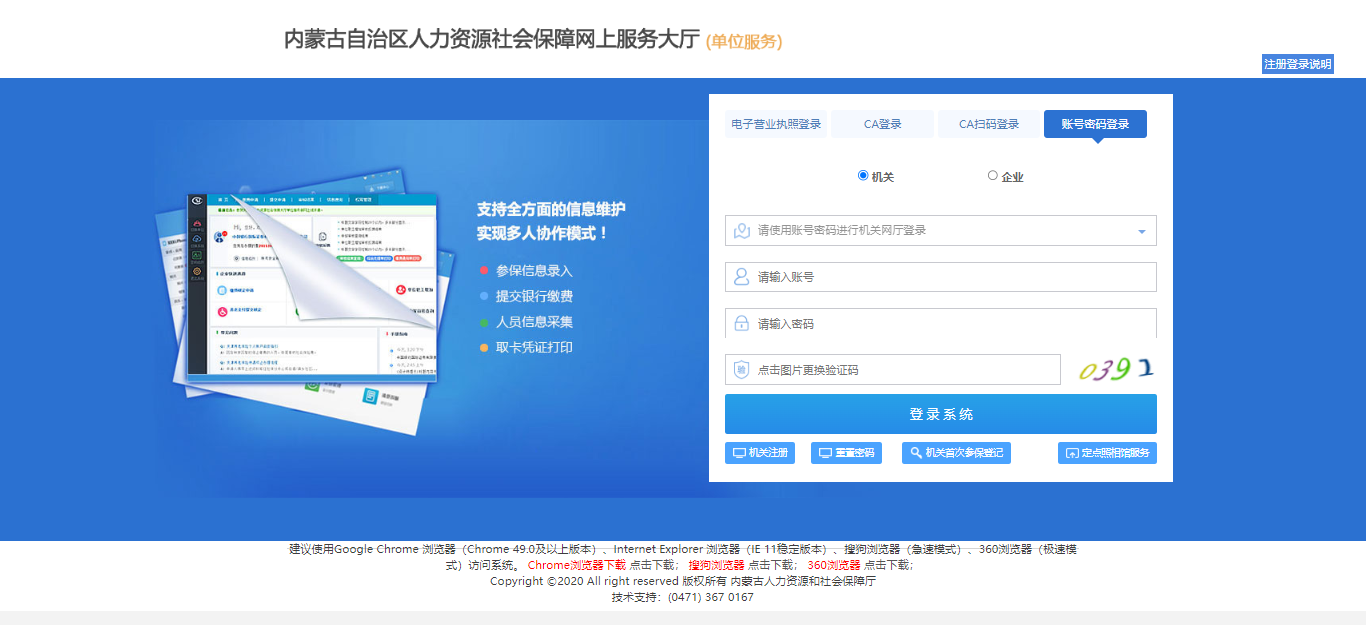1366x625 pixels.
Task: Open the CA扫码登录 tab
Action: click(989, 124)
